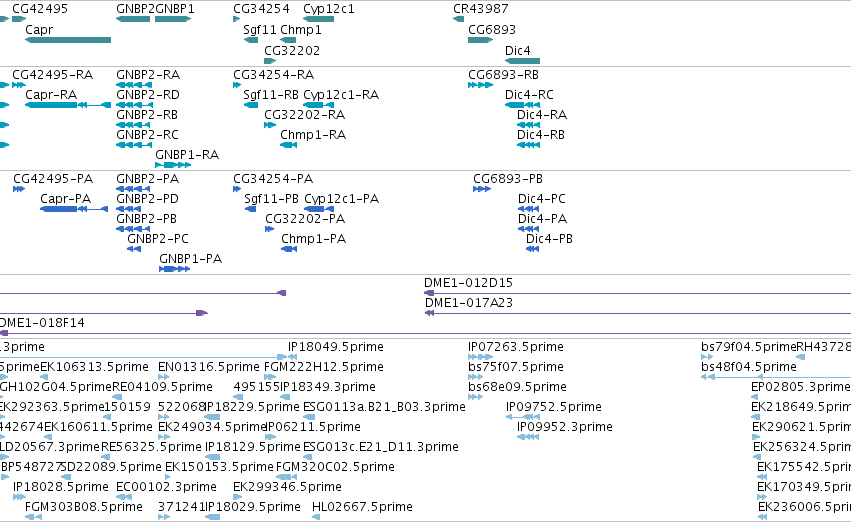Select the DME1-017A23 BAC clone label
The image size is (851, 522).
click(469, 303)
